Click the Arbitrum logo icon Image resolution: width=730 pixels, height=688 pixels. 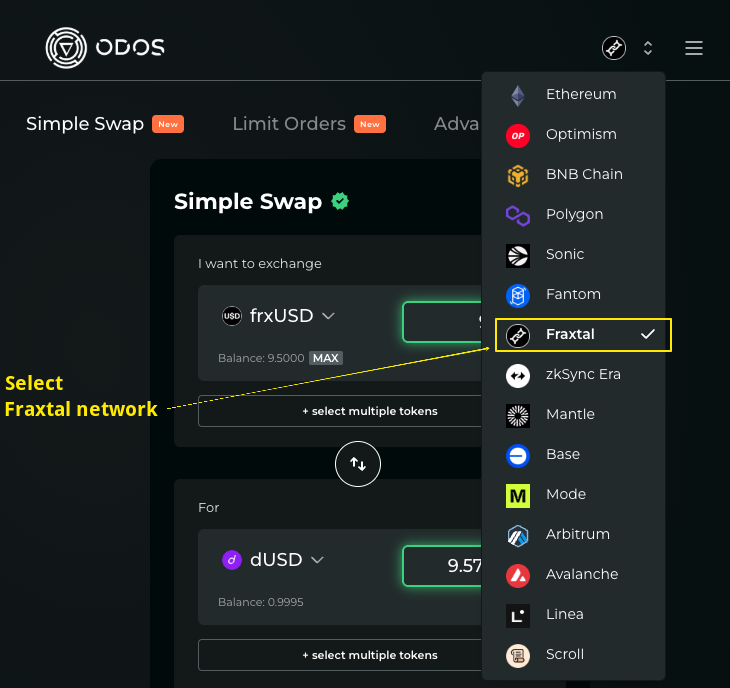(x=517, y=535)
